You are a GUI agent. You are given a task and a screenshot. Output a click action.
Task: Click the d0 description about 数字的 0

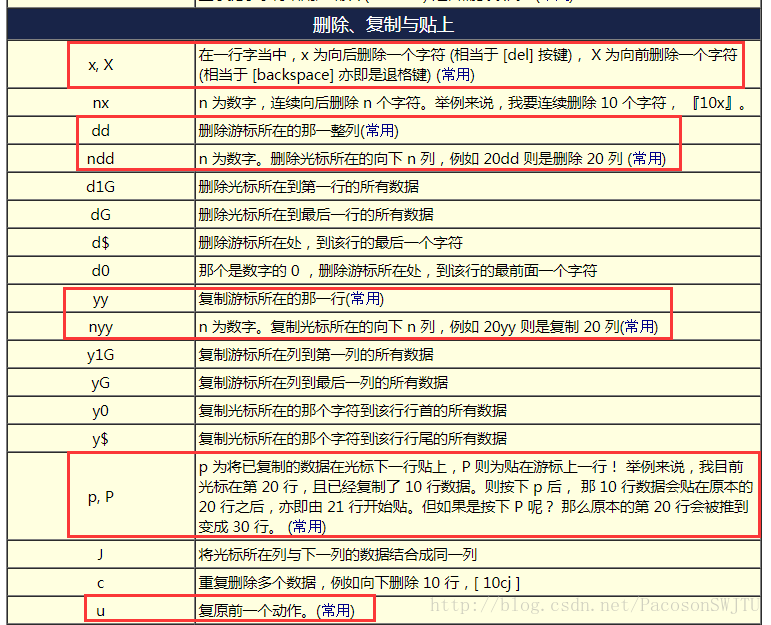(398, 271)
